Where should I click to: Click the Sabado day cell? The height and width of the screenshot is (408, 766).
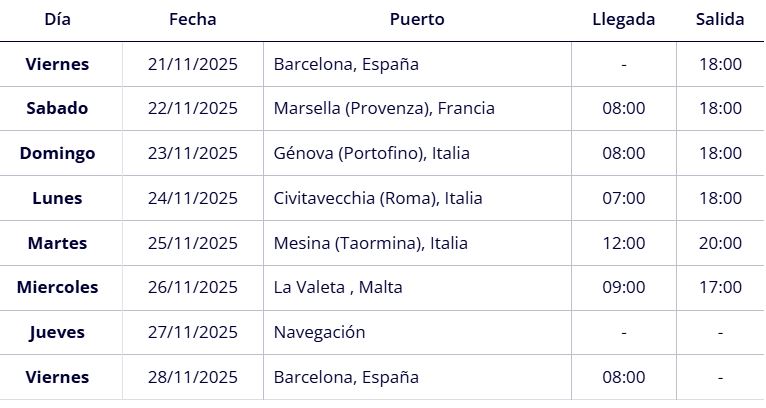[x=57, y=108]
